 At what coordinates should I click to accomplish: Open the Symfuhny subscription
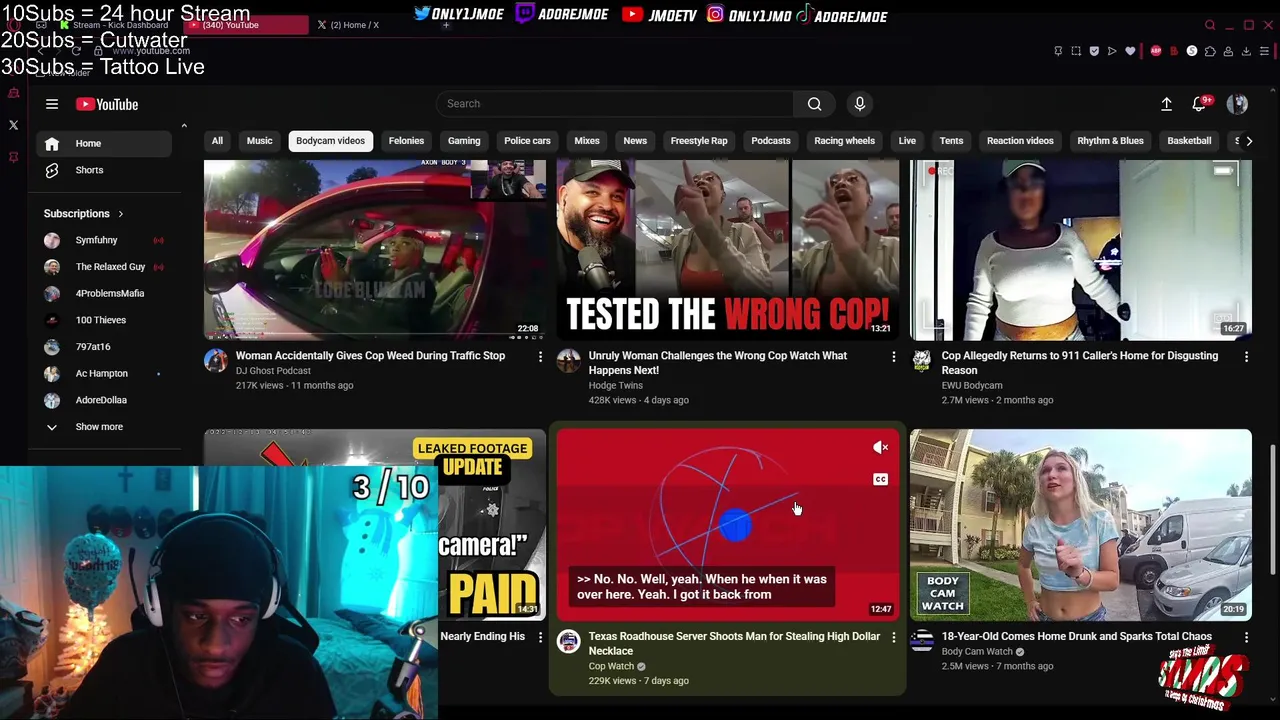click(x=104, y=240)
